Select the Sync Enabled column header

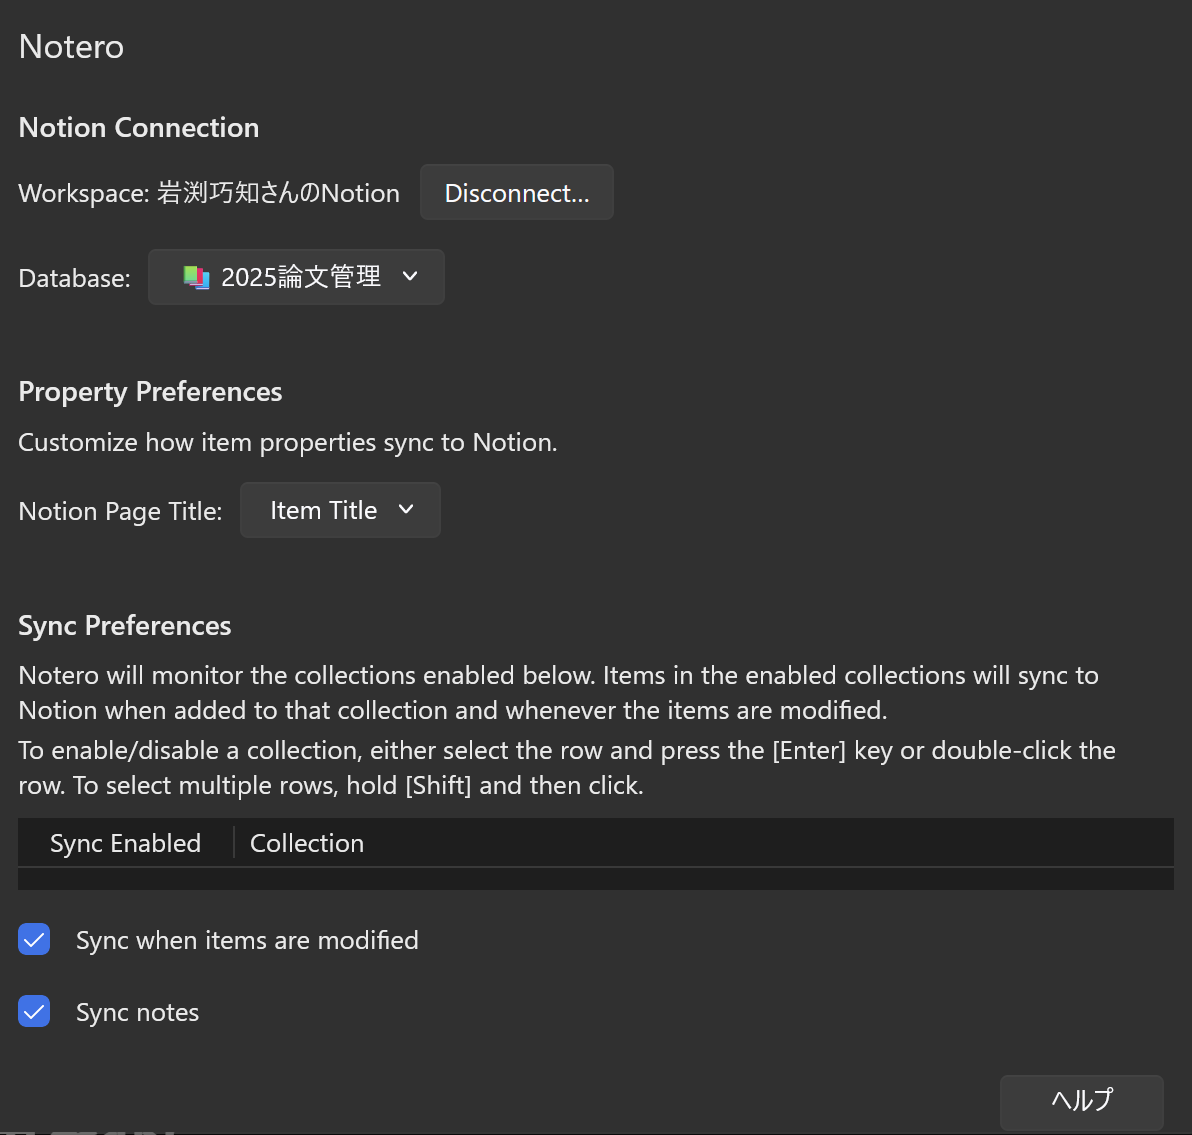(125, 843)
